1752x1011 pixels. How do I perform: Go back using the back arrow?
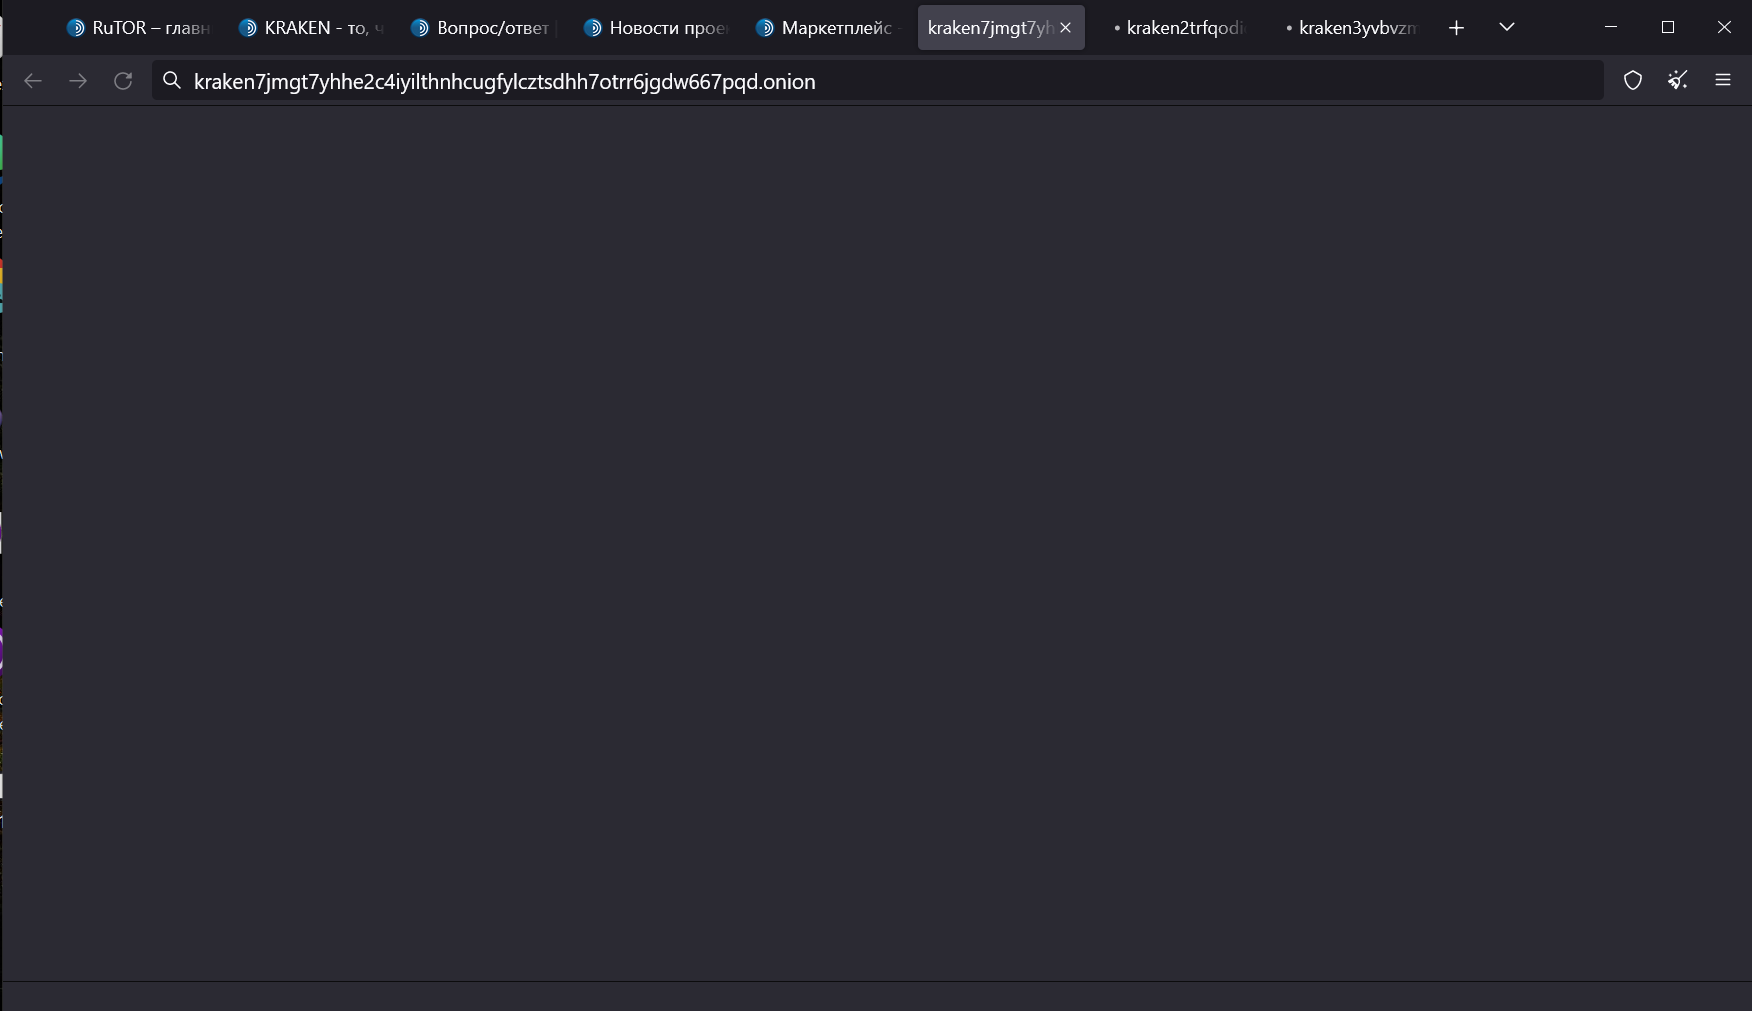[x=33, y=81]
